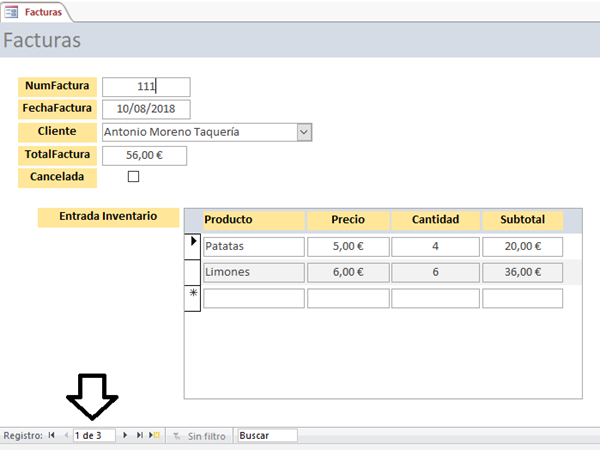The image size is (600, 450).
Task: Create new blank record icon
Action: click(155, 436)
